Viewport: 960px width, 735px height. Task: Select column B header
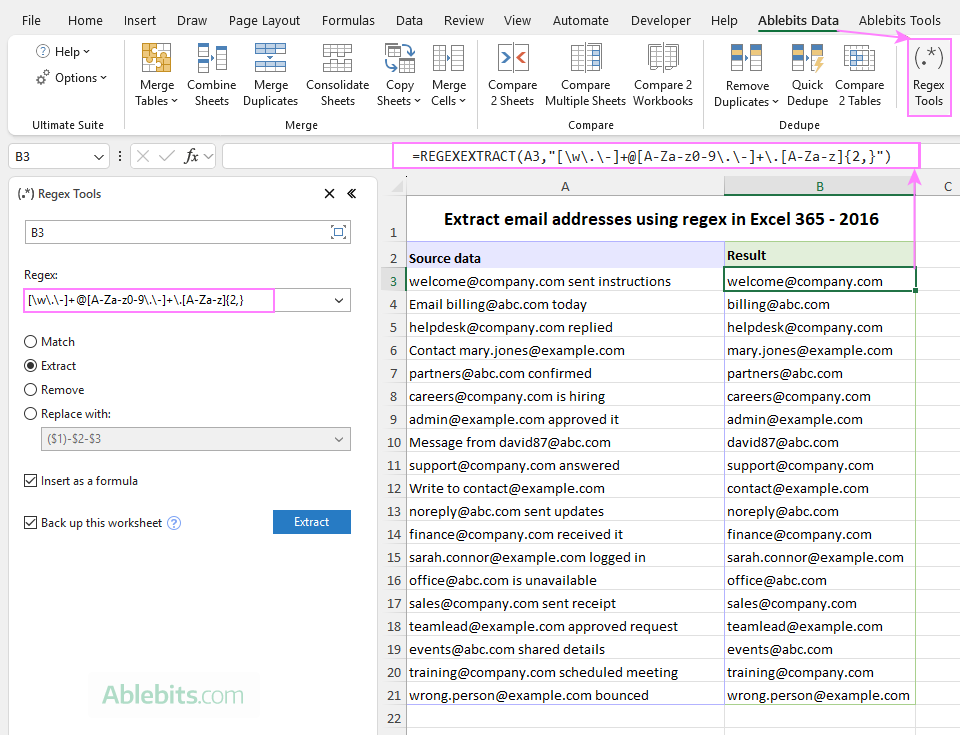pyautogui.click(x=819, y=186)
